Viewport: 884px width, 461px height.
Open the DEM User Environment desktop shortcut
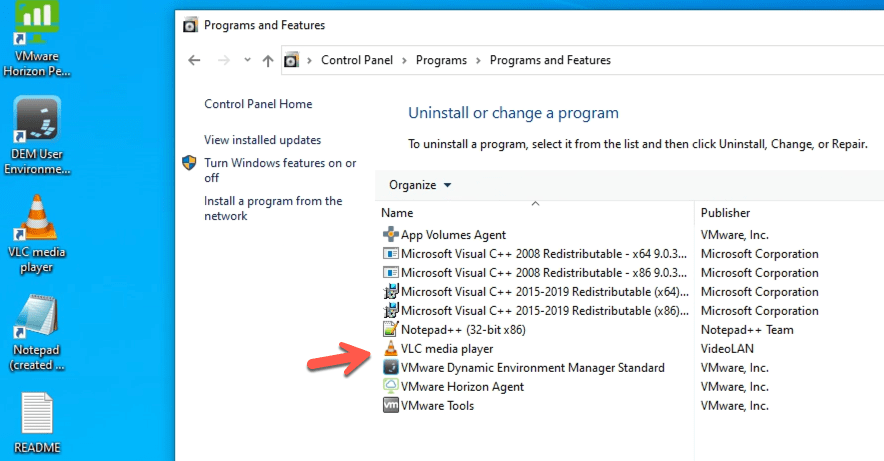click(37, 122)
